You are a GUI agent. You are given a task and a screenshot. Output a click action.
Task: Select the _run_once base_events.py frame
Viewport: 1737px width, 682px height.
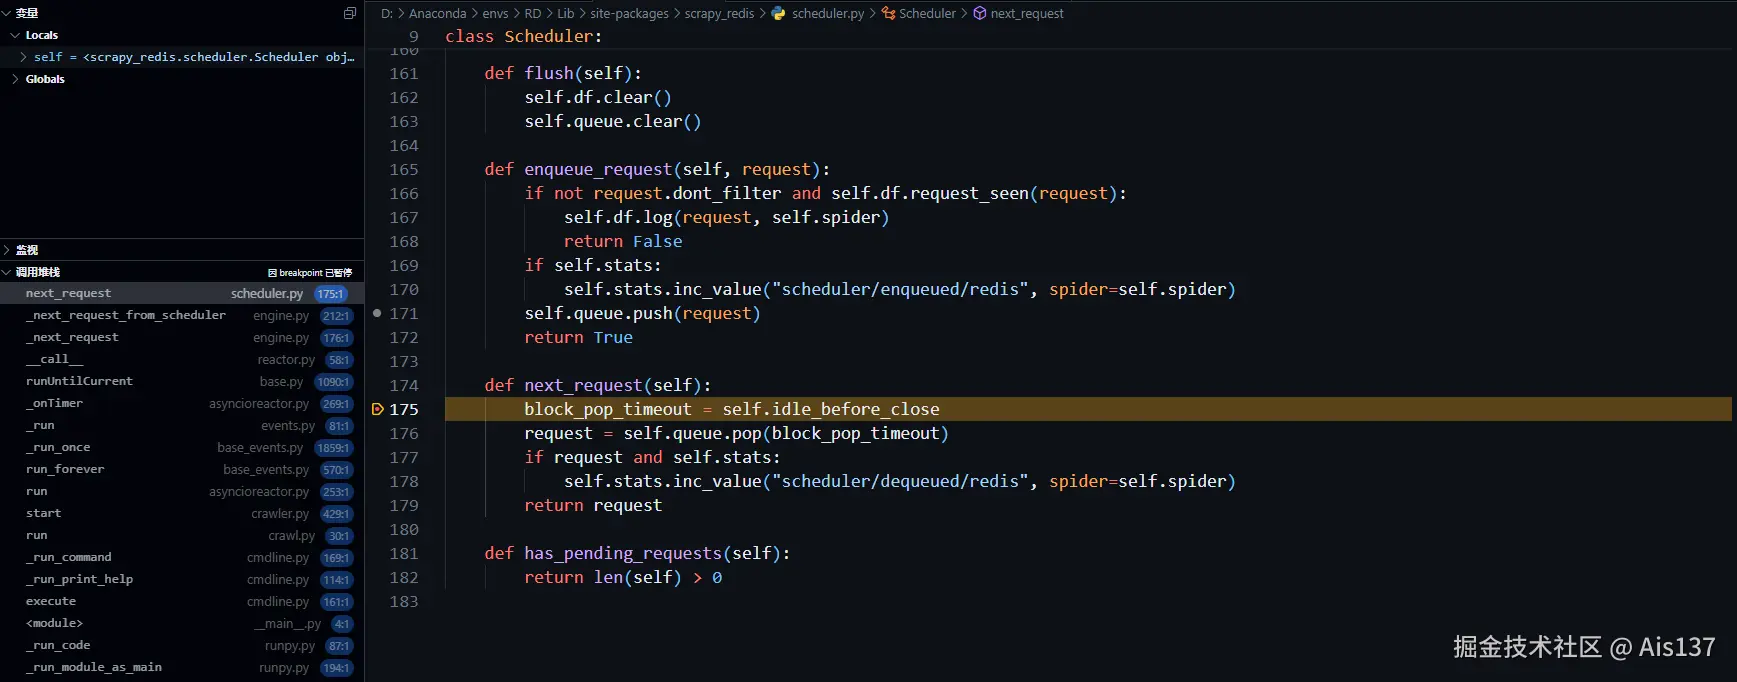tap(182, 447)
